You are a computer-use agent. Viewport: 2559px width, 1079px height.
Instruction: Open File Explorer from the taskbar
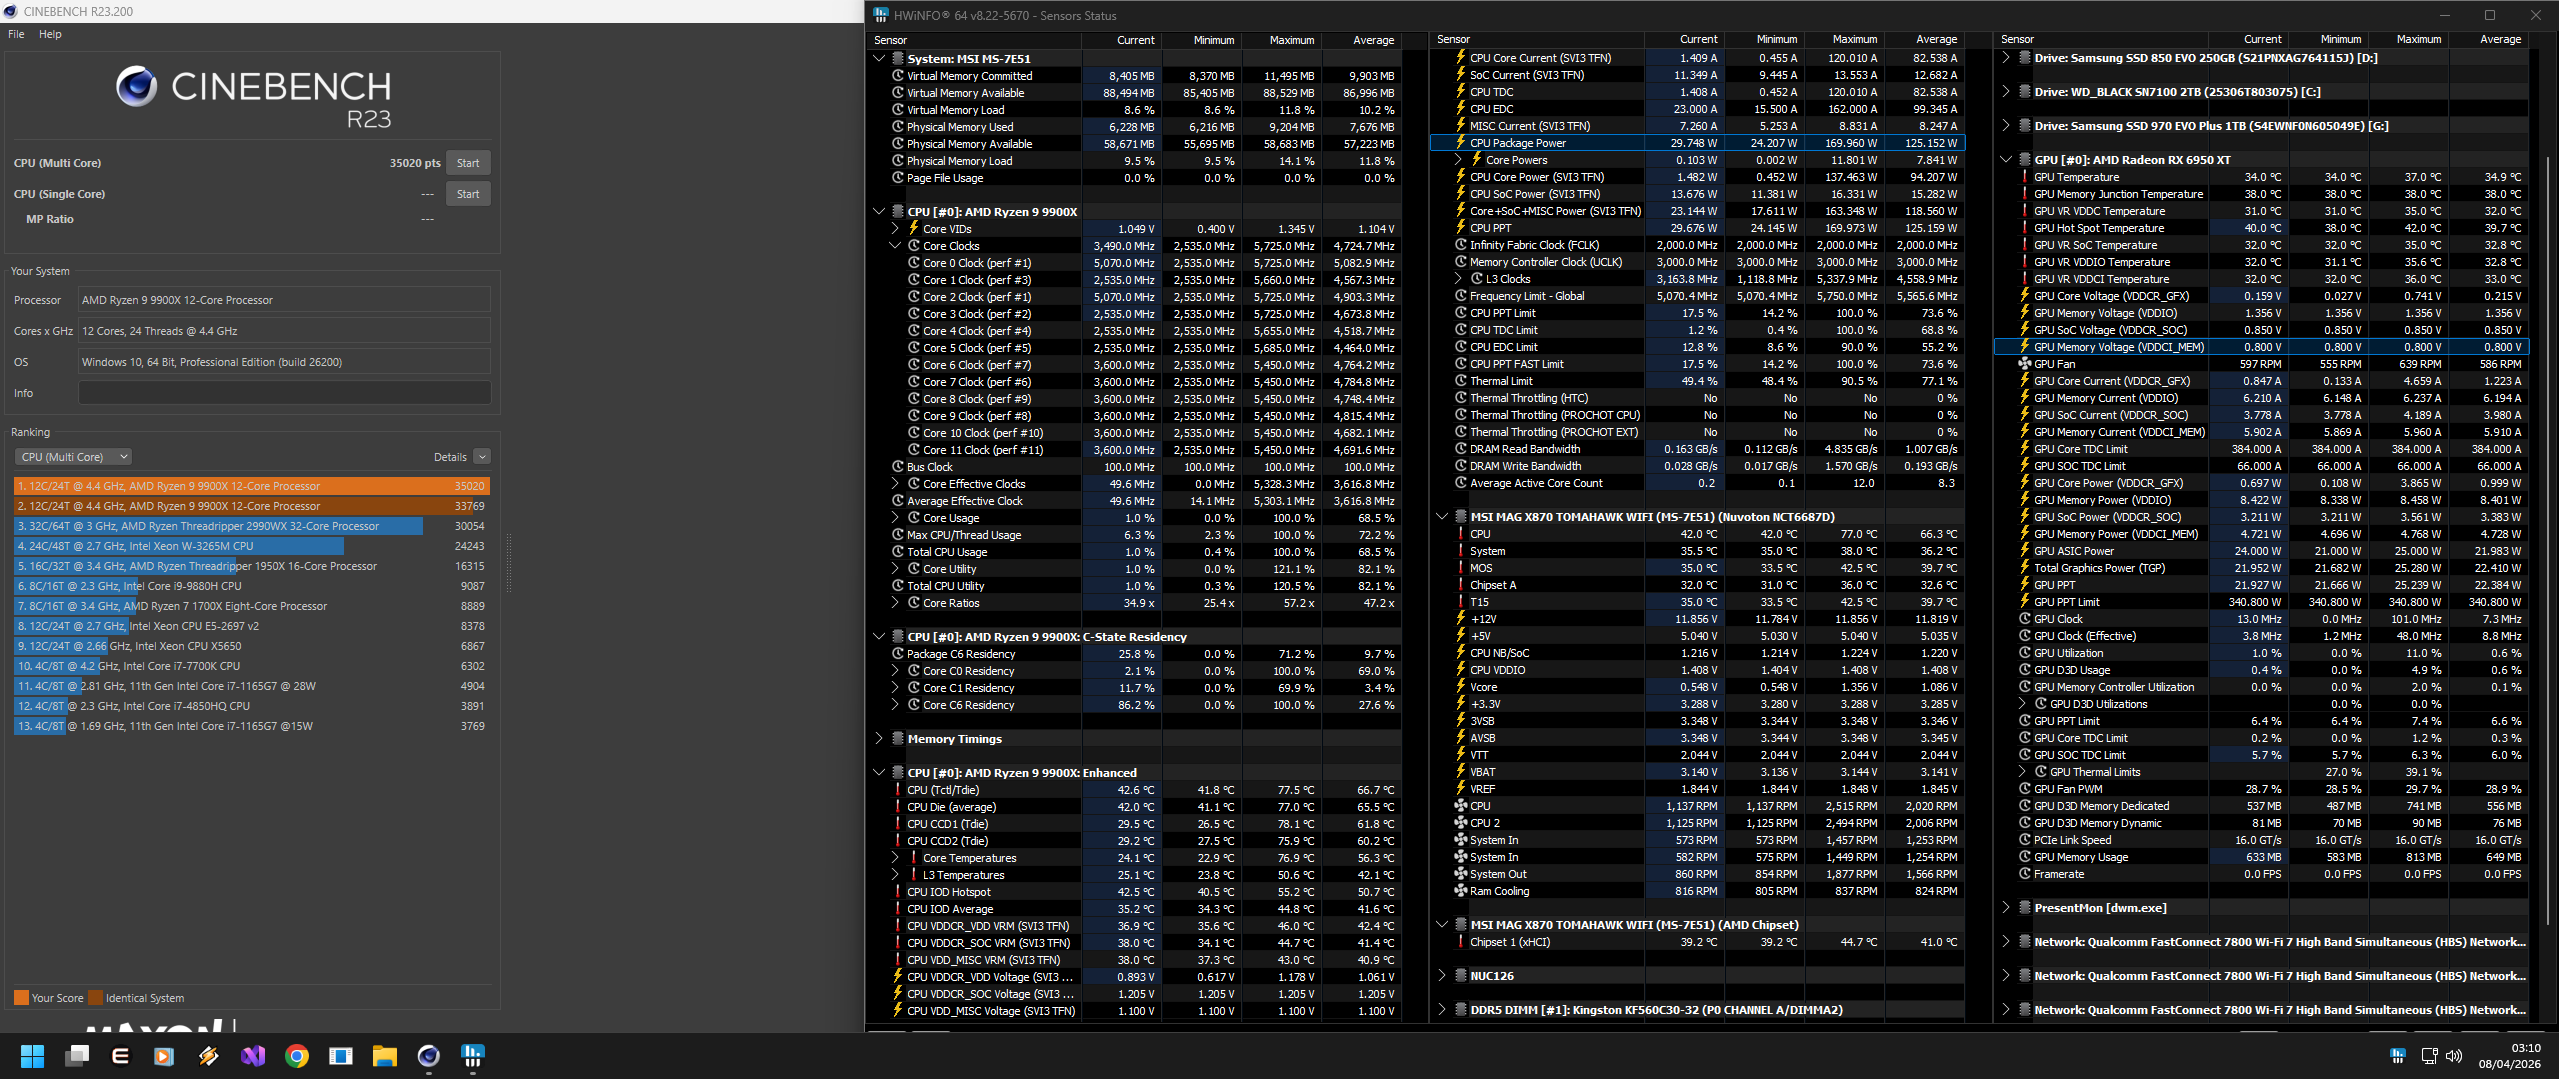[x=385, y=1056]
